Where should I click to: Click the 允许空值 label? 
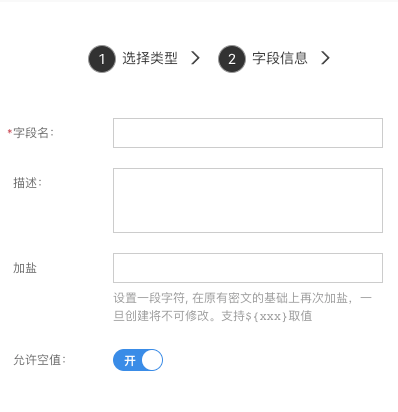[x=39, y=360]
